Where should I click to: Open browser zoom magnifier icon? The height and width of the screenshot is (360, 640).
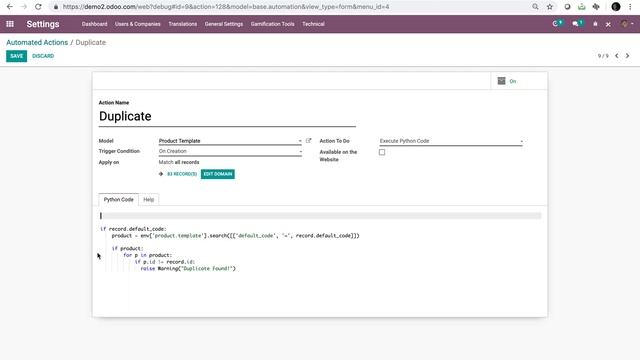(x=535, y=7)
